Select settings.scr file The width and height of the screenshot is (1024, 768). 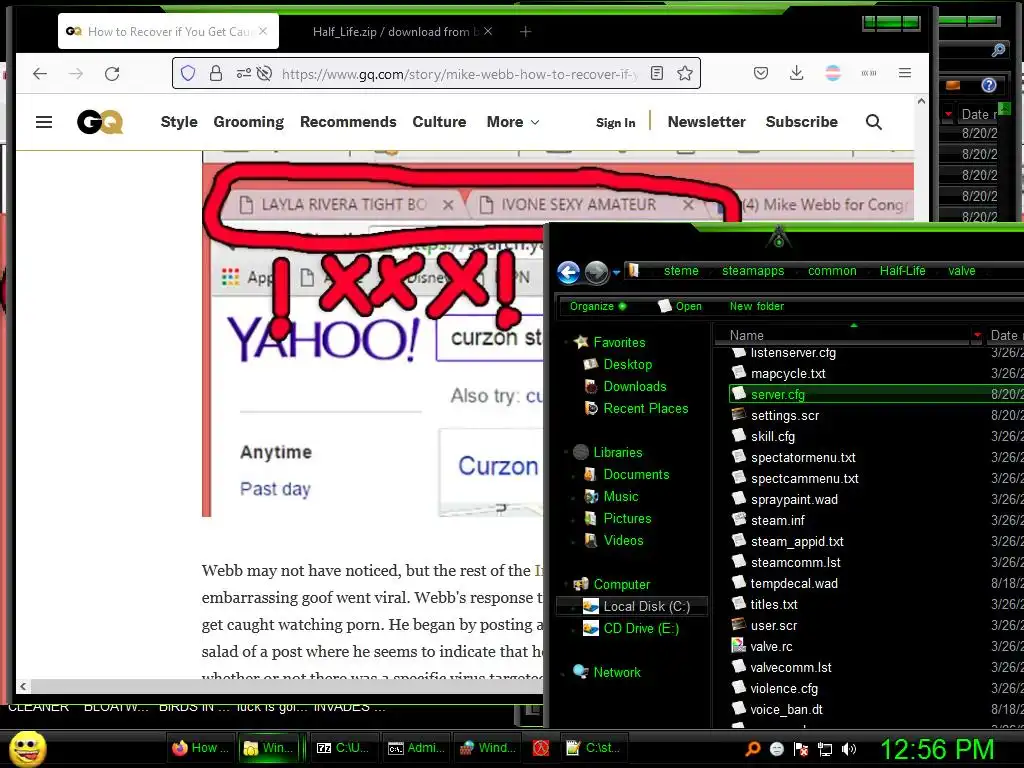point(784,415)
